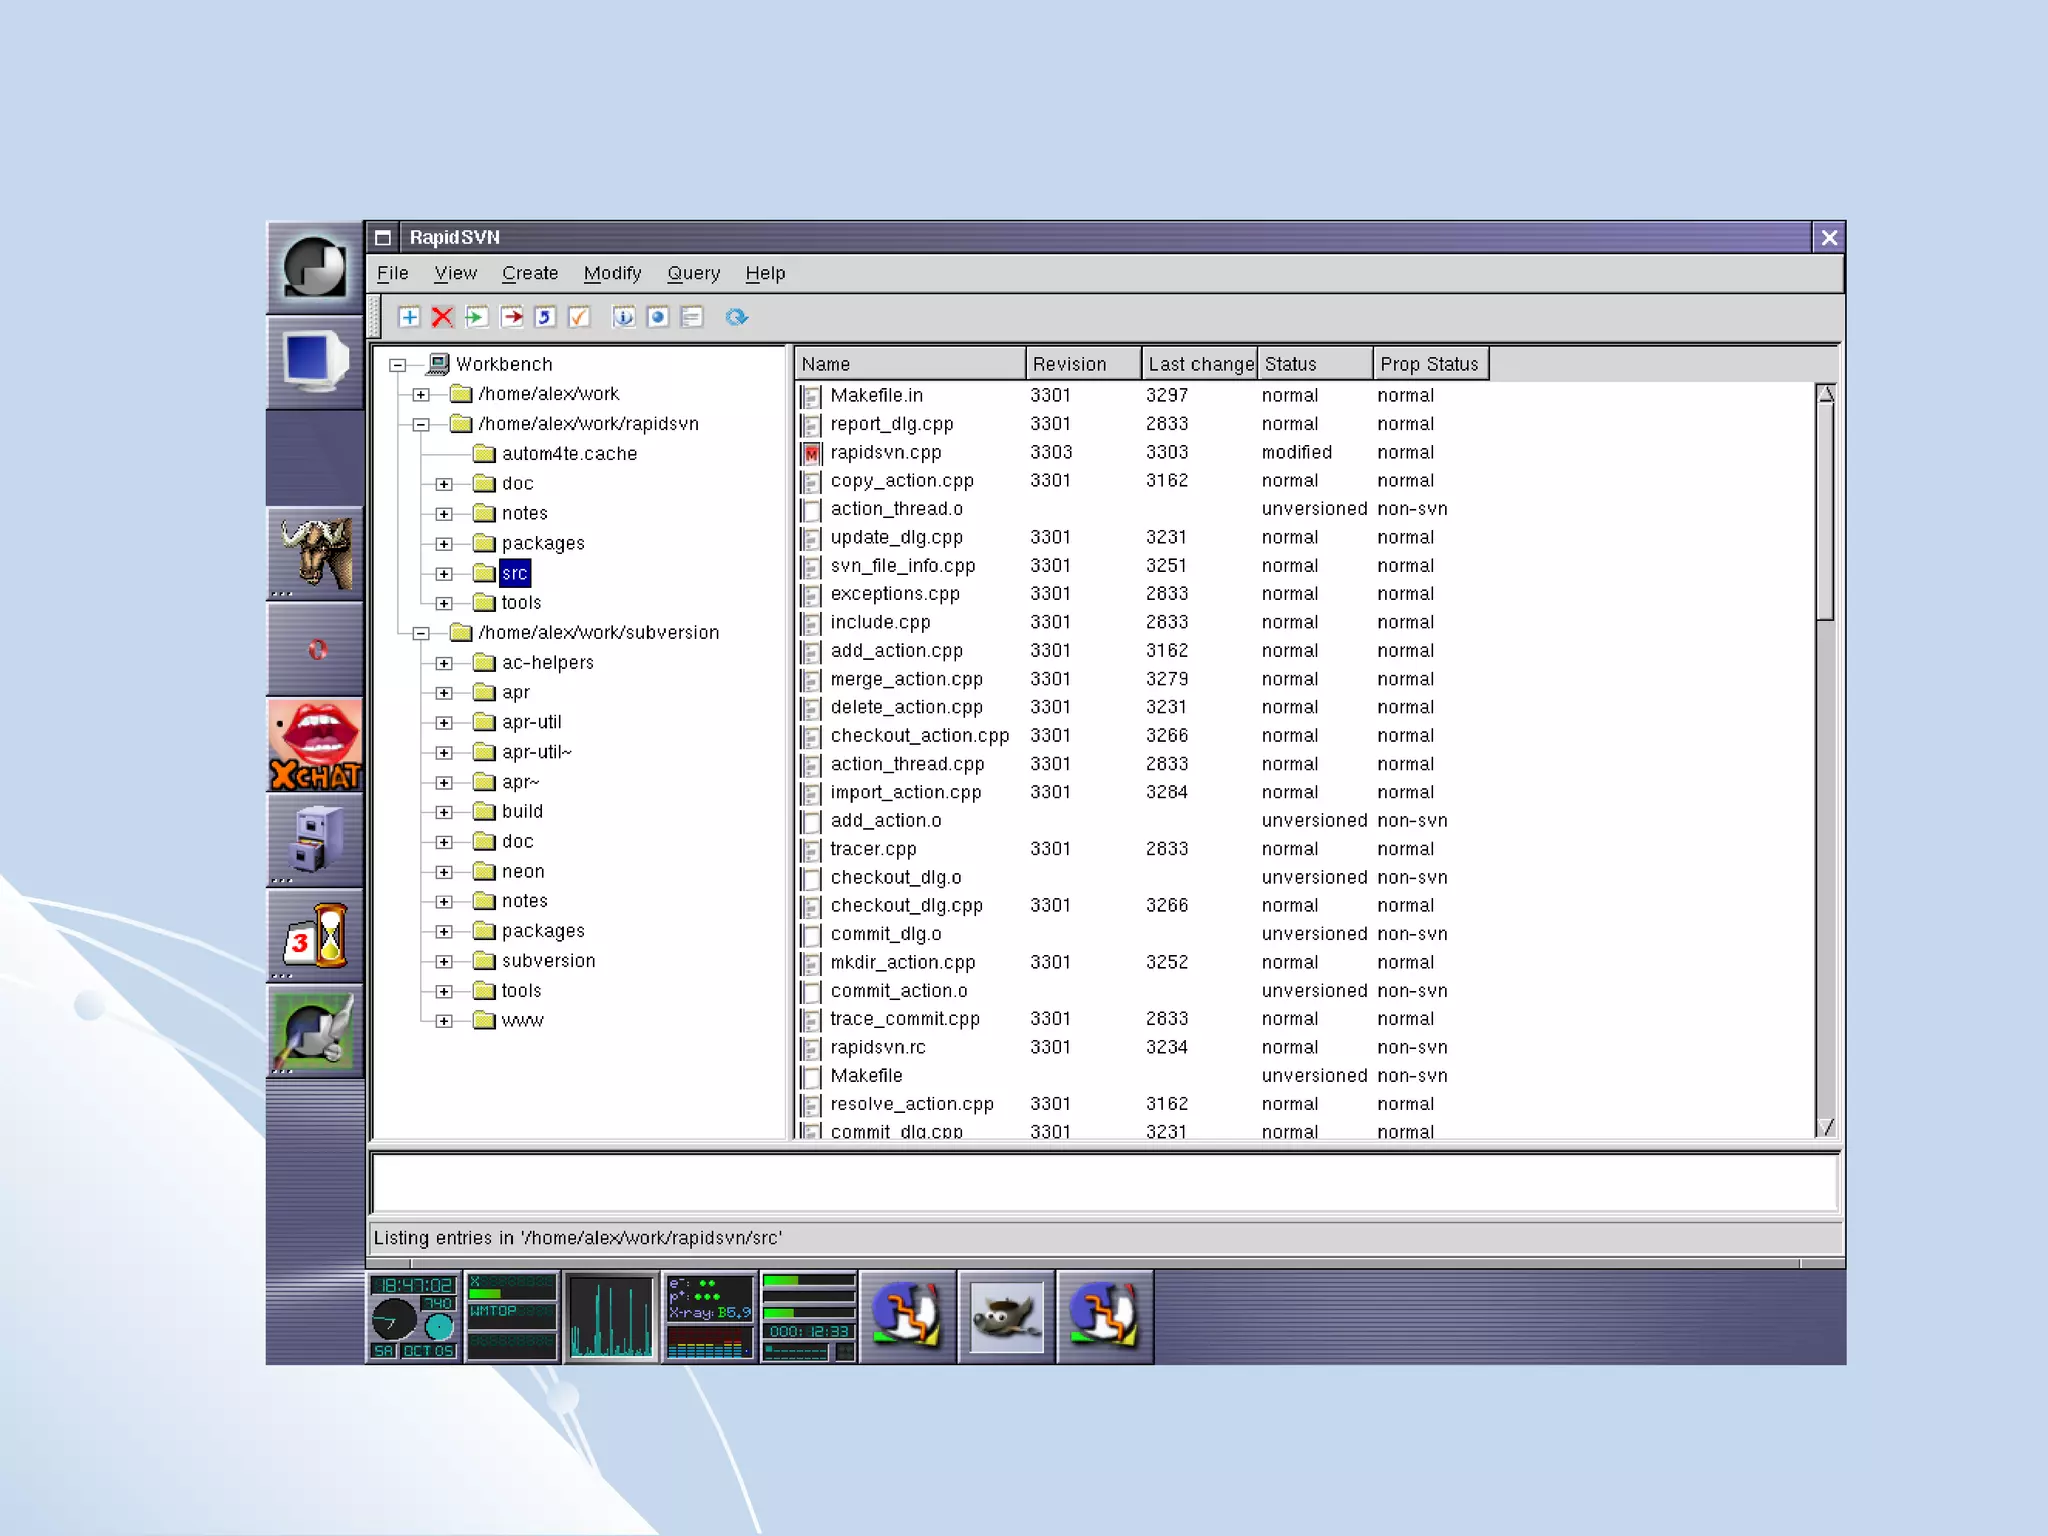
Task: Click the file list scrollbar down arrow
Action: click(x=1826, y=1127)
